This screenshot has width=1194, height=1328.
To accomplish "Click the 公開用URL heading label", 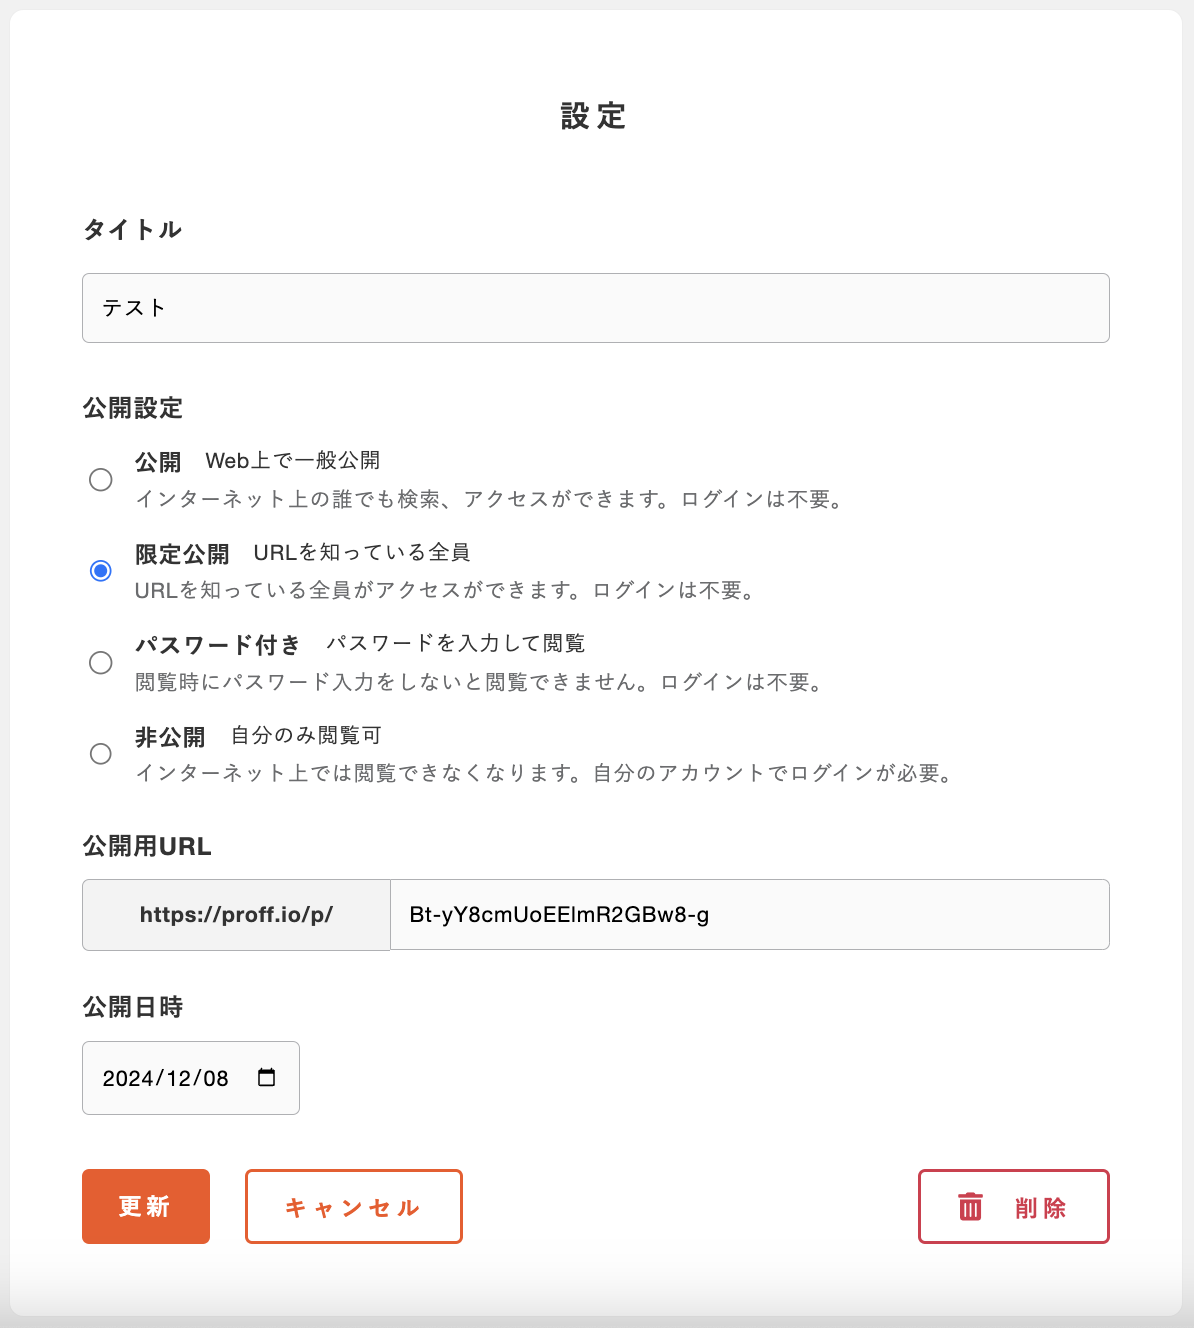I will (147, 846).
